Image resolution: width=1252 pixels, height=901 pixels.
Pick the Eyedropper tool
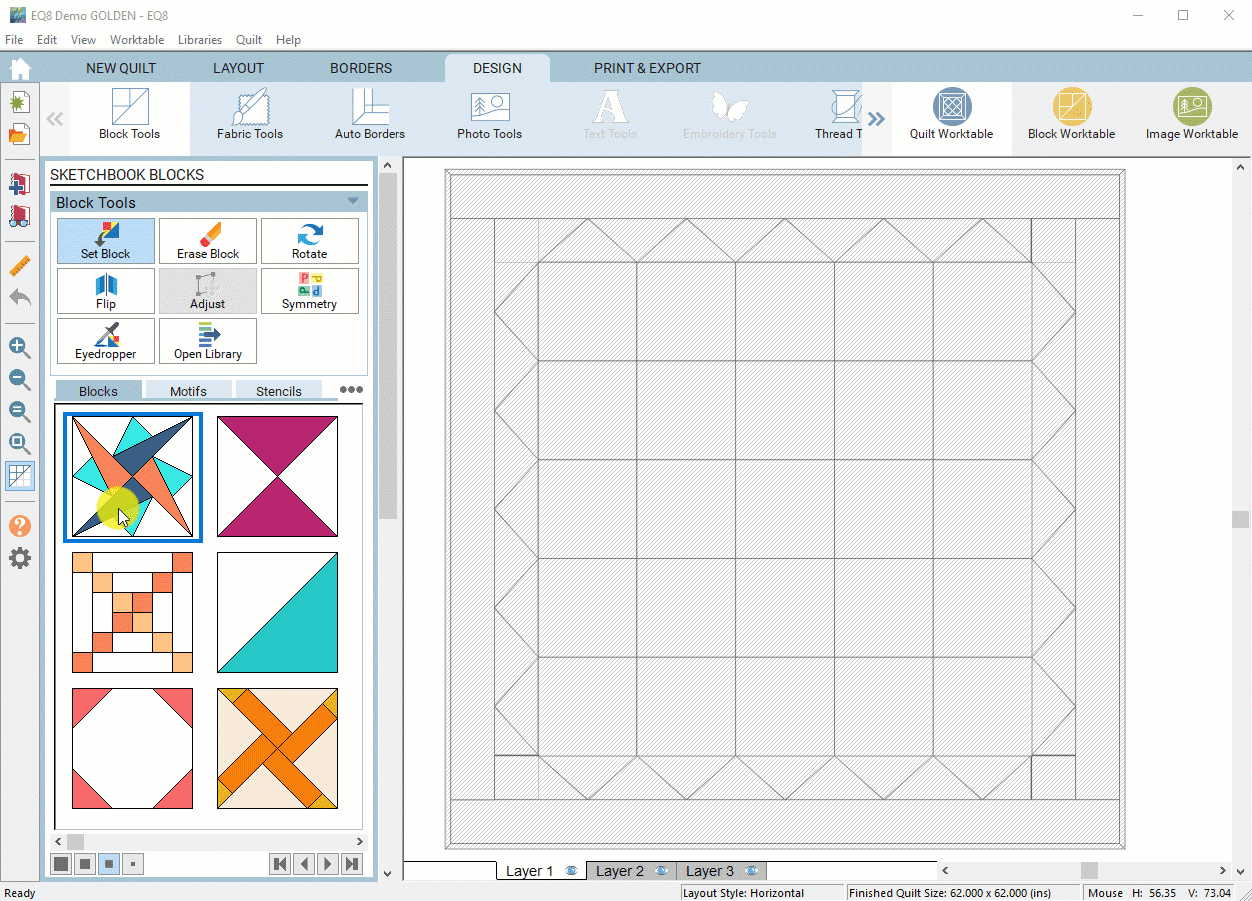click(106, 341)
